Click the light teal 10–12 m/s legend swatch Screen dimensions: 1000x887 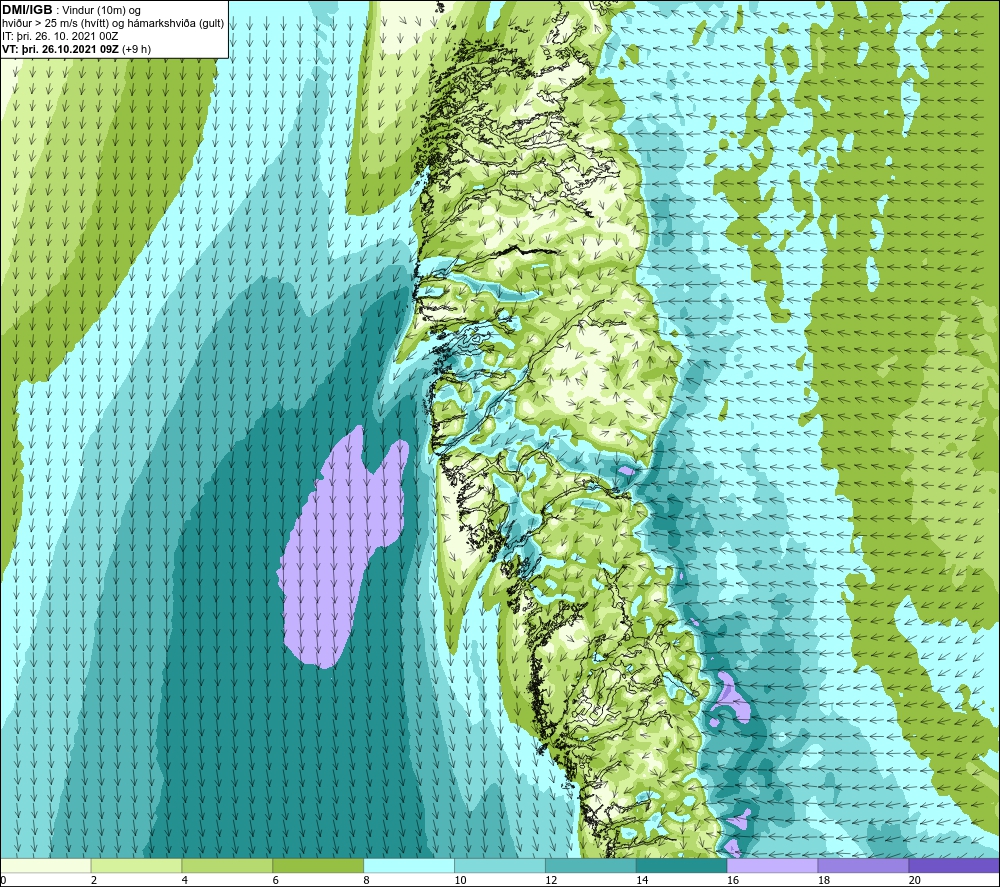[500, 865]
